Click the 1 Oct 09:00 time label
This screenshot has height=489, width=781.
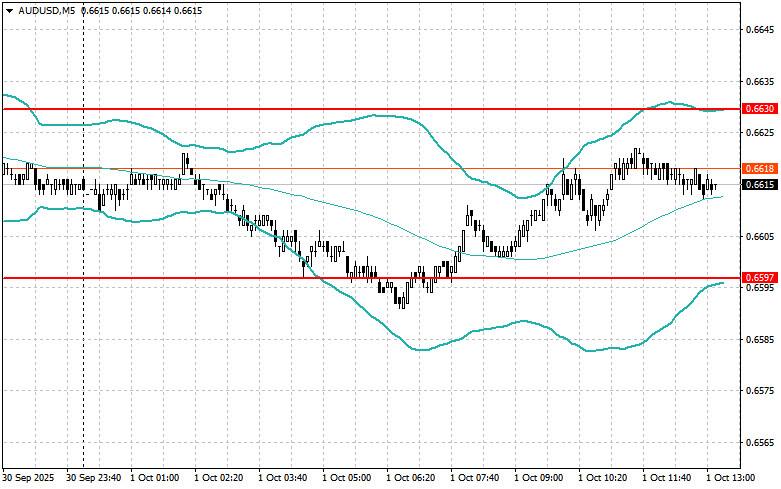point(538,478)
